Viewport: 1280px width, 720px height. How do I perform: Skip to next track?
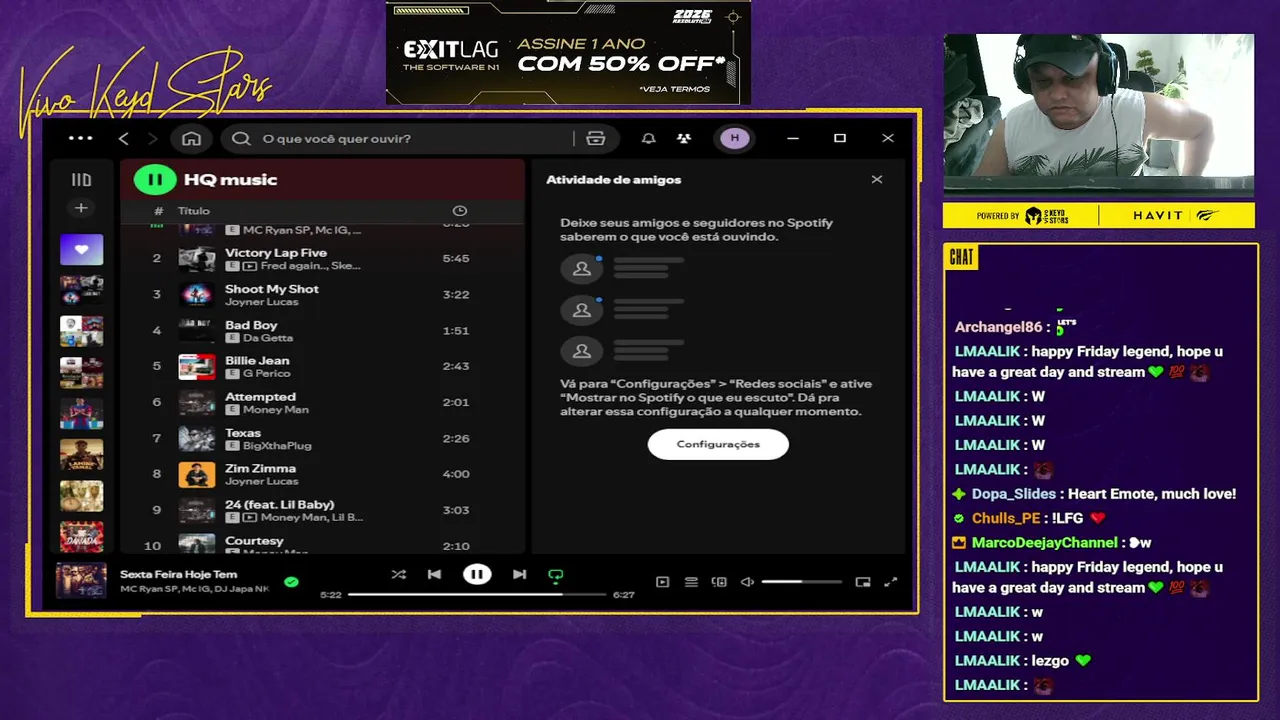(x=519, y=574)
